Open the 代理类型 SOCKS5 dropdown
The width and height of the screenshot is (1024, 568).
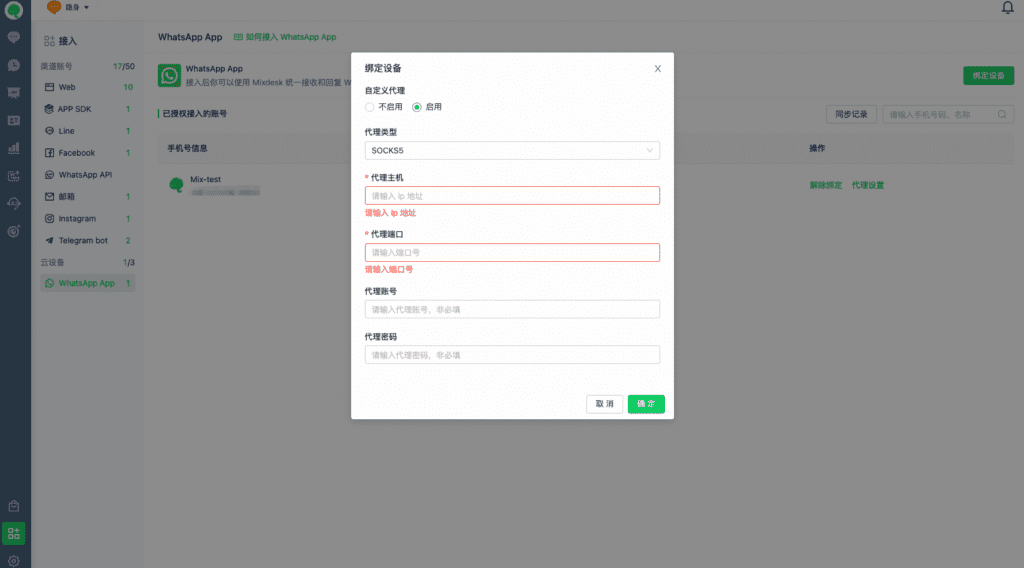pyautogui.click(x=512, y=151)
